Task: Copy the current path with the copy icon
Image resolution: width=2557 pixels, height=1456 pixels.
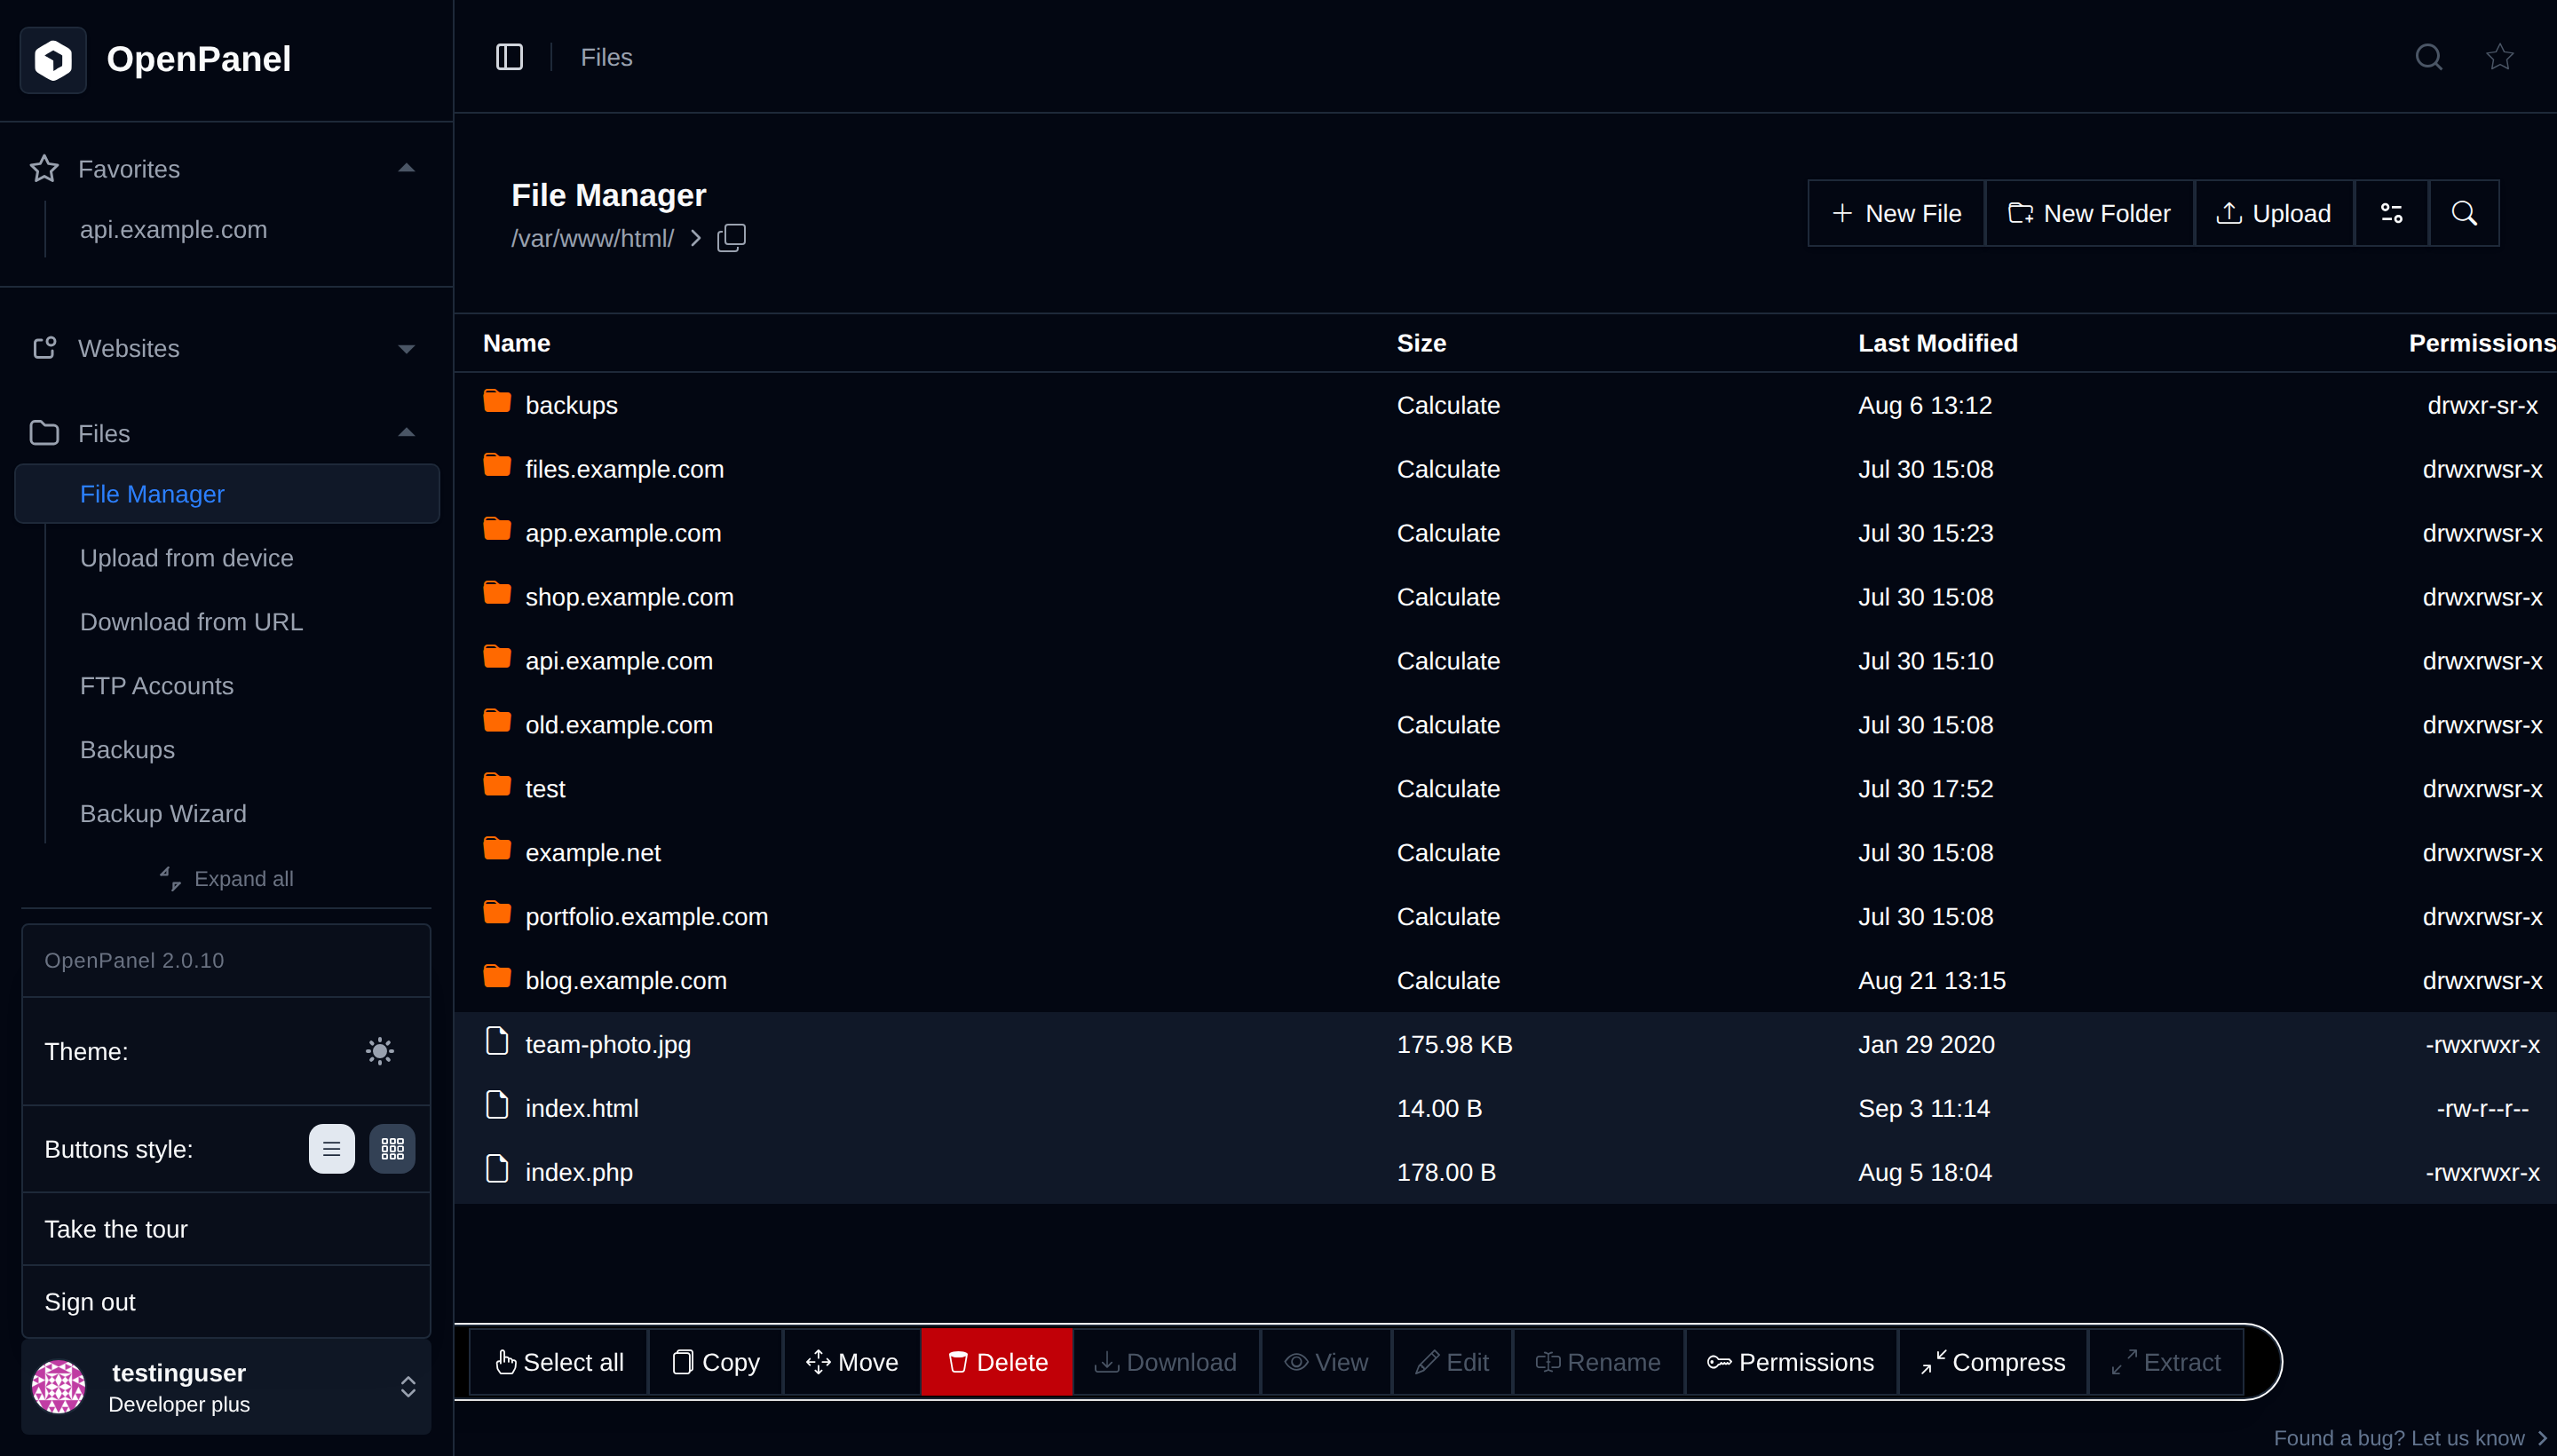Action: pyautogui.click(x=731, y=238)
